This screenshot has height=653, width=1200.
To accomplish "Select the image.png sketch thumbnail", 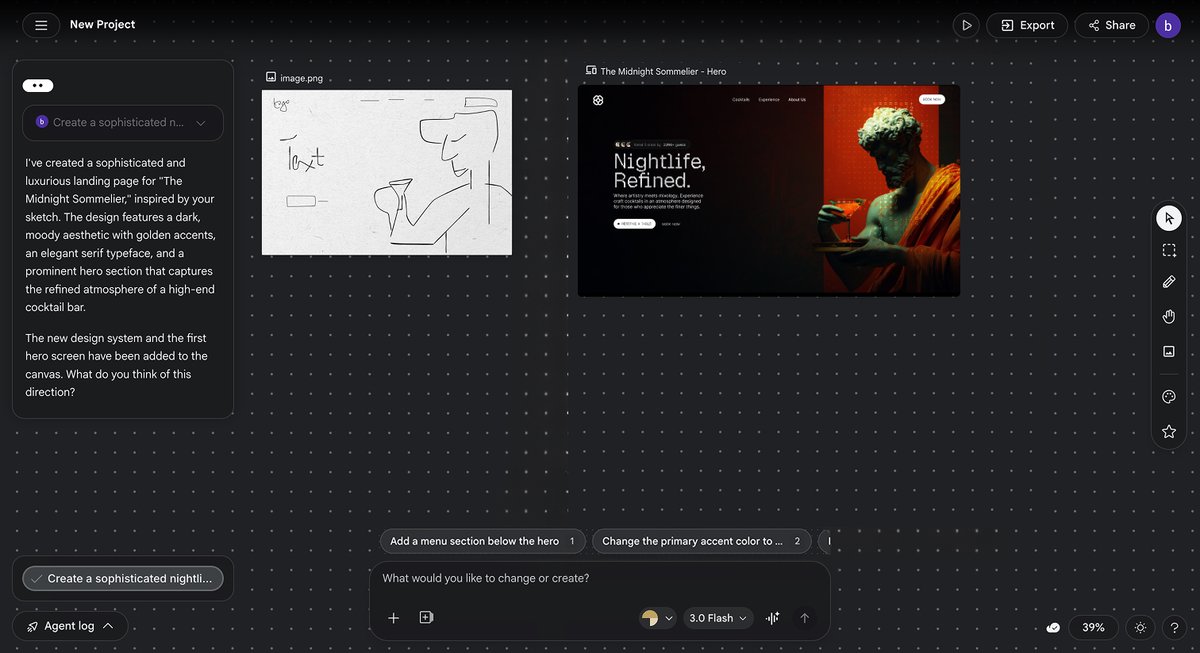I will [387, 172].
